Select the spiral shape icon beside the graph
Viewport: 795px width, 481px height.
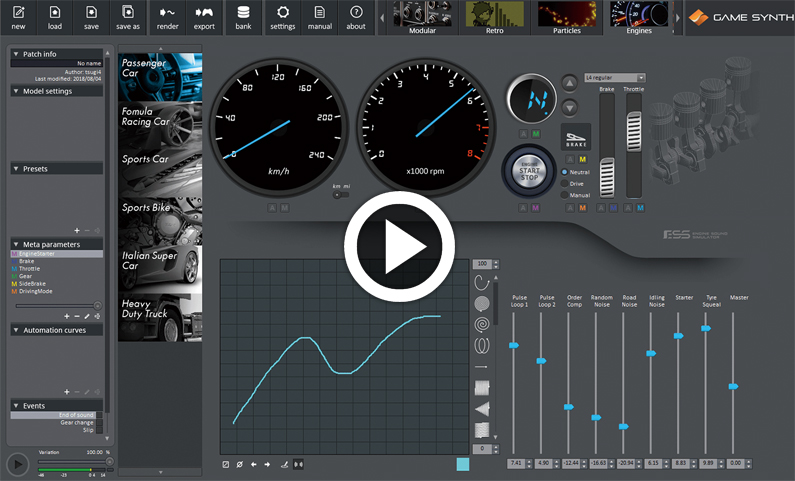coord(482,324)
